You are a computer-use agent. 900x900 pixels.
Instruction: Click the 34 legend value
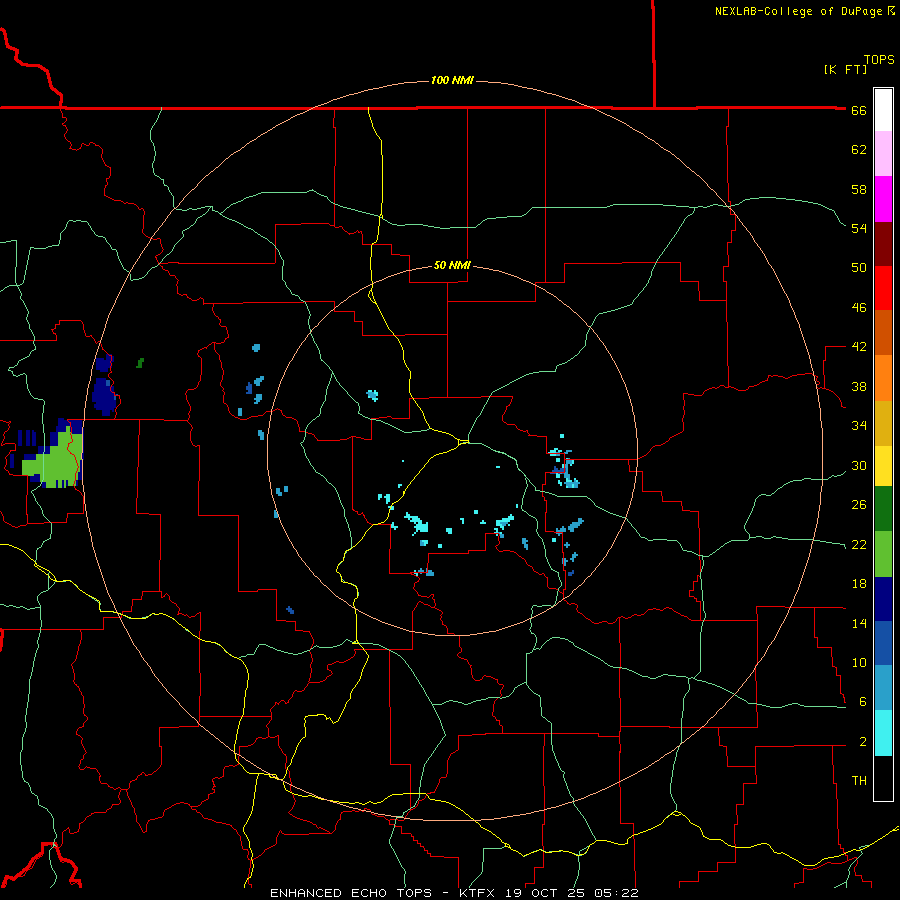pyautogui.click(x=859, y=426)
